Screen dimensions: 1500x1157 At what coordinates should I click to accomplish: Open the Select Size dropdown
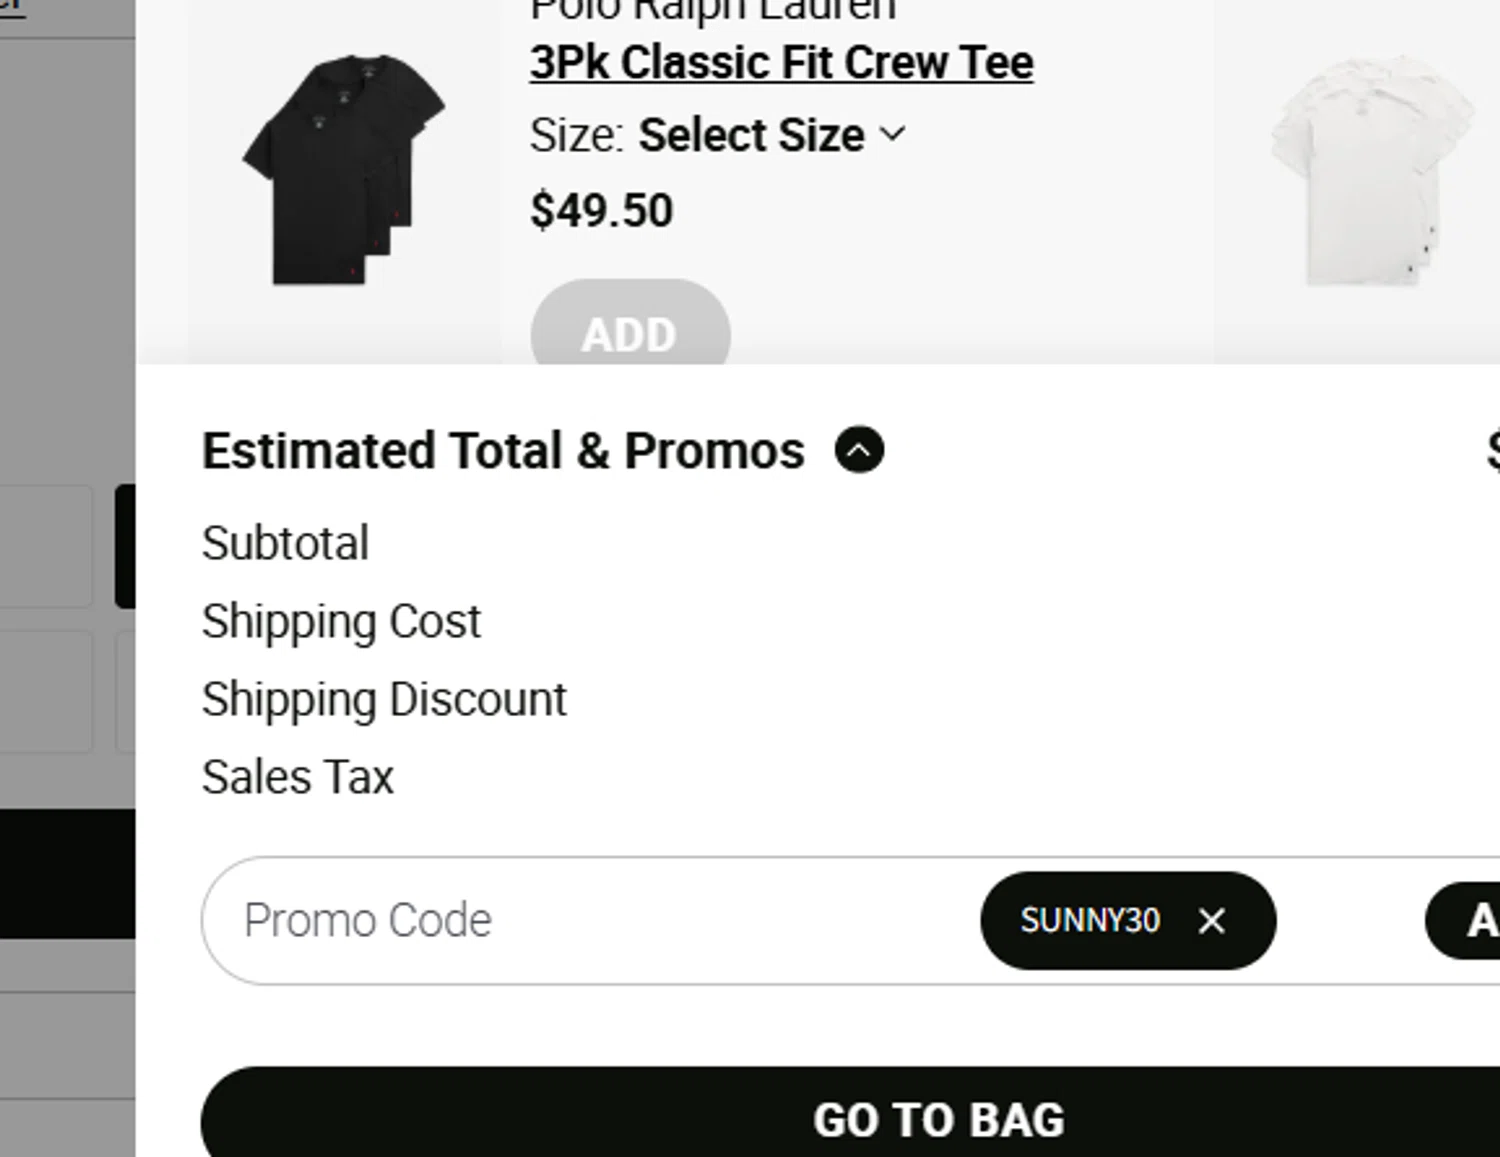[752, 135]
